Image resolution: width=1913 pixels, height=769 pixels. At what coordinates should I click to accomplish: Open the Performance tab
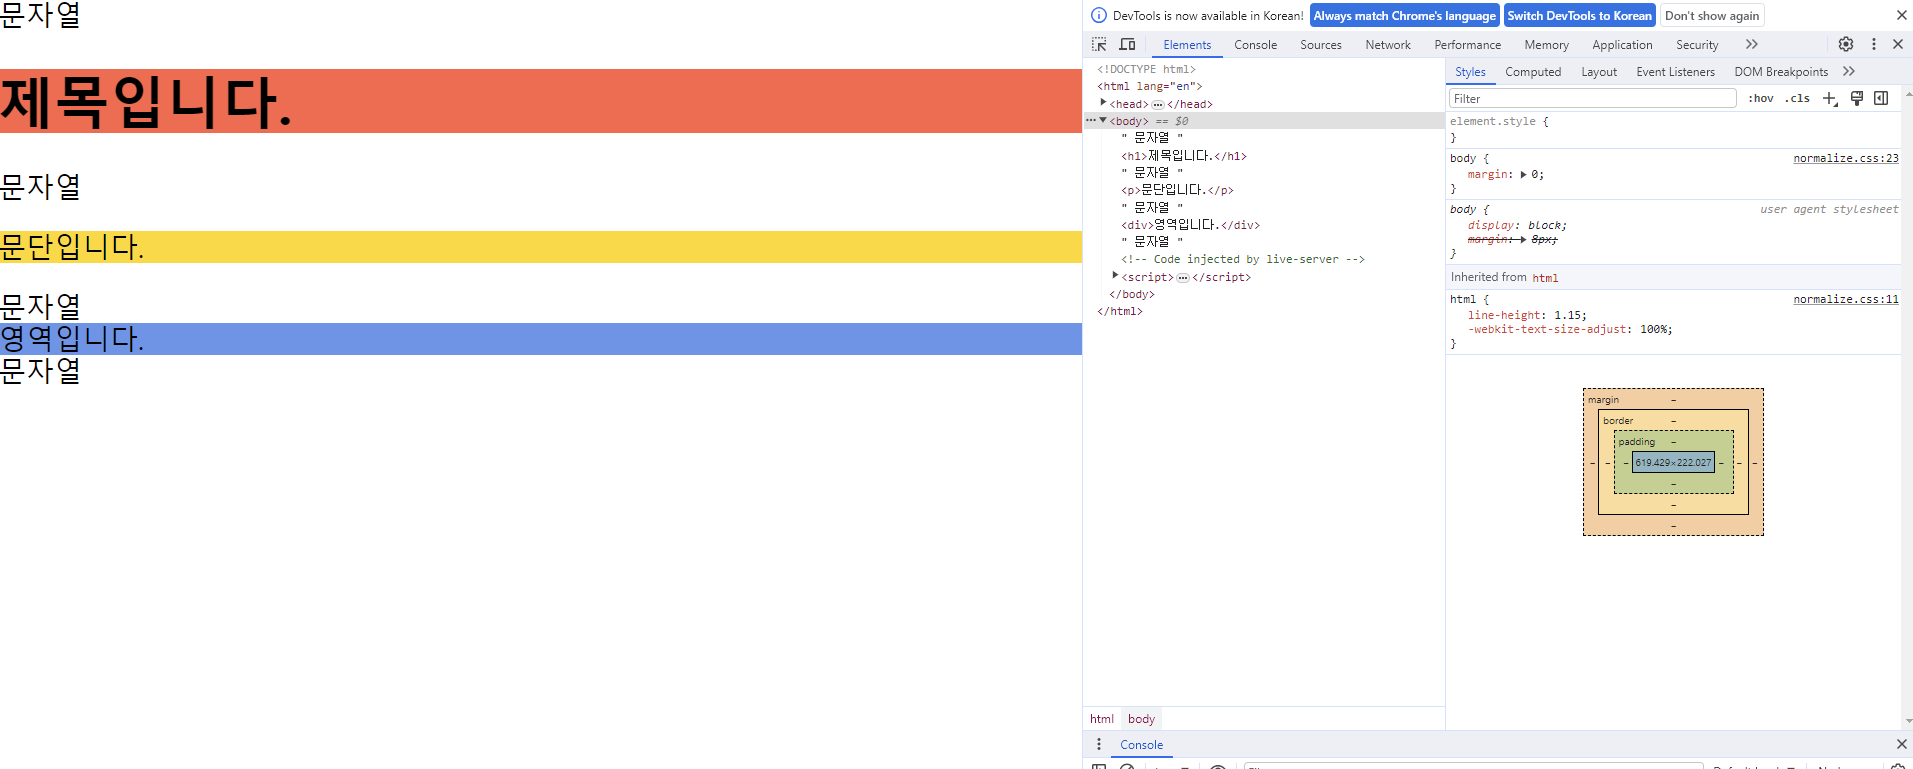click(1468, 45)
